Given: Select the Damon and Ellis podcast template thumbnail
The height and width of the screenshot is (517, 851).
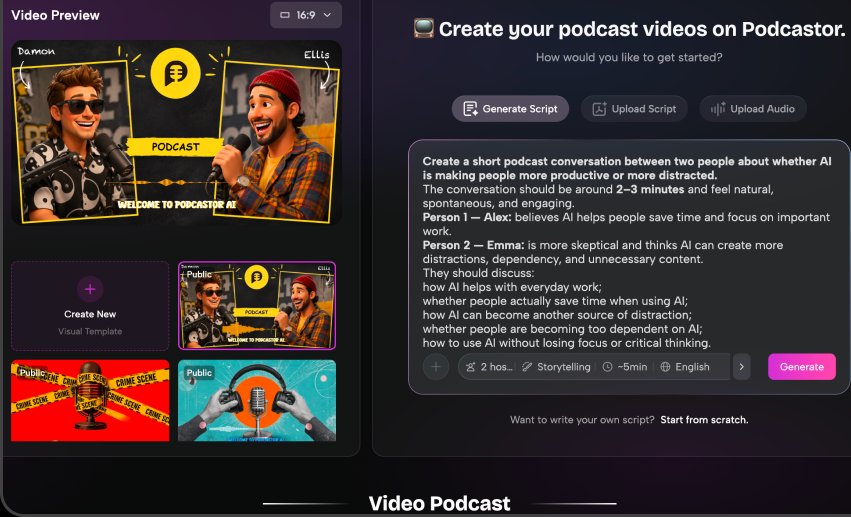Looking at the screenshot, I should click(x=257, y=306).
